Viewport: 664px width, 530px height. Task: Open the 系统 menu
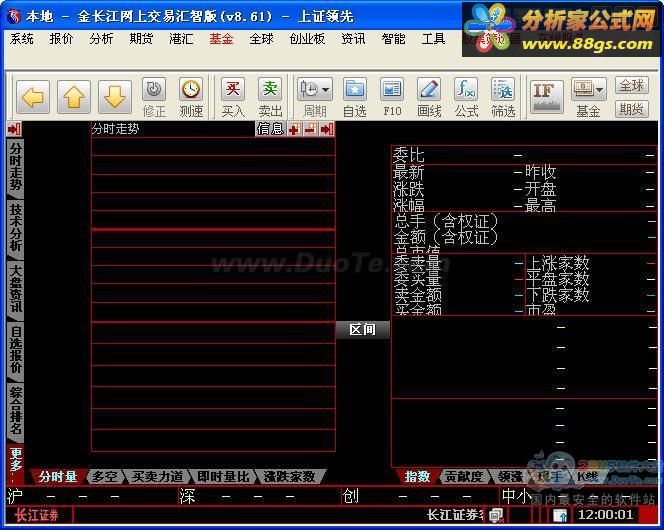(22, 39)
